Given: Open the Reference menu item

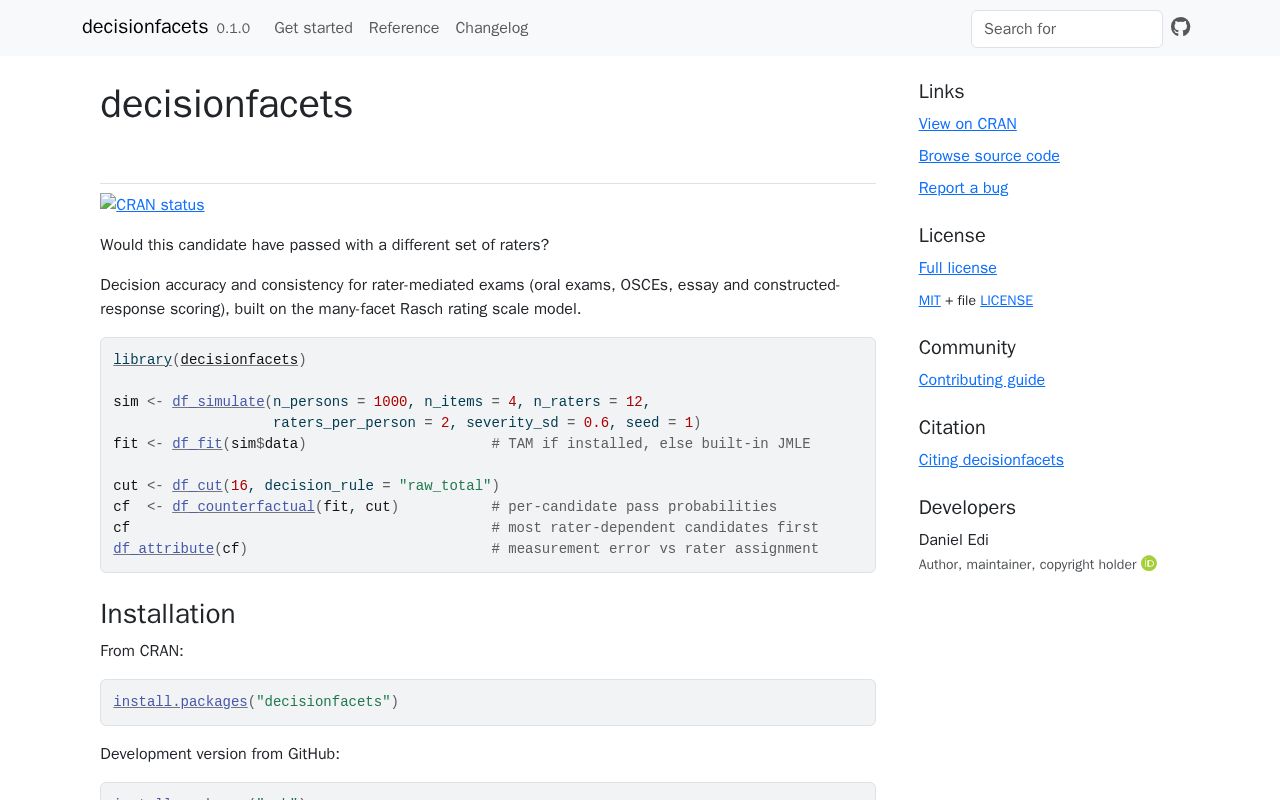Looking at the screenshot, I should [x=404, y=28].
